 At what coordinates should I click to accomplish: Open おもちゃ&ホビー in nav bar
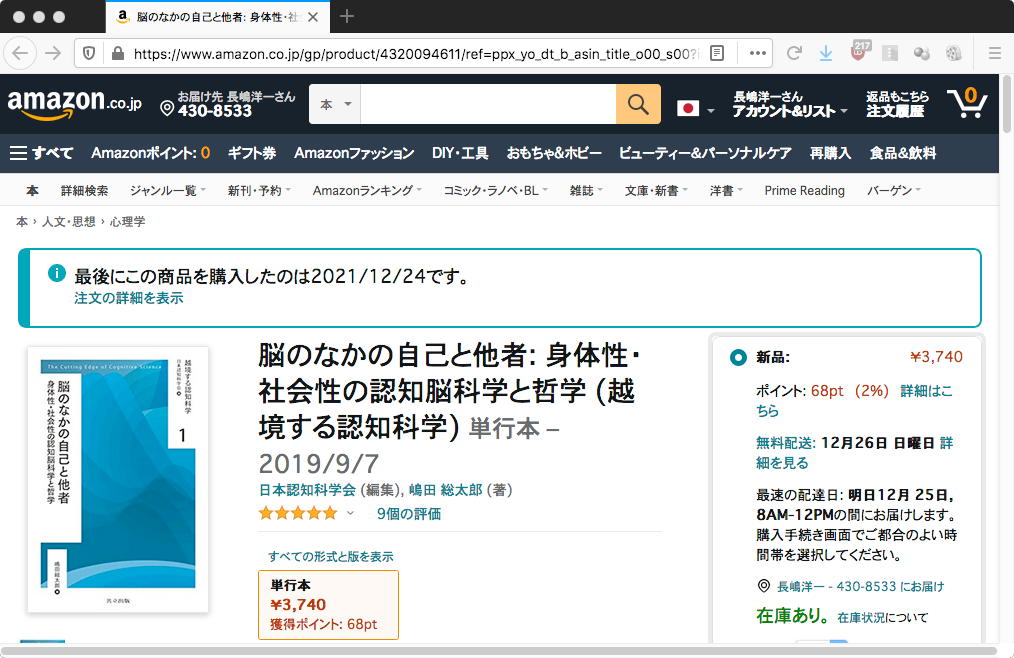click(554, 153)
